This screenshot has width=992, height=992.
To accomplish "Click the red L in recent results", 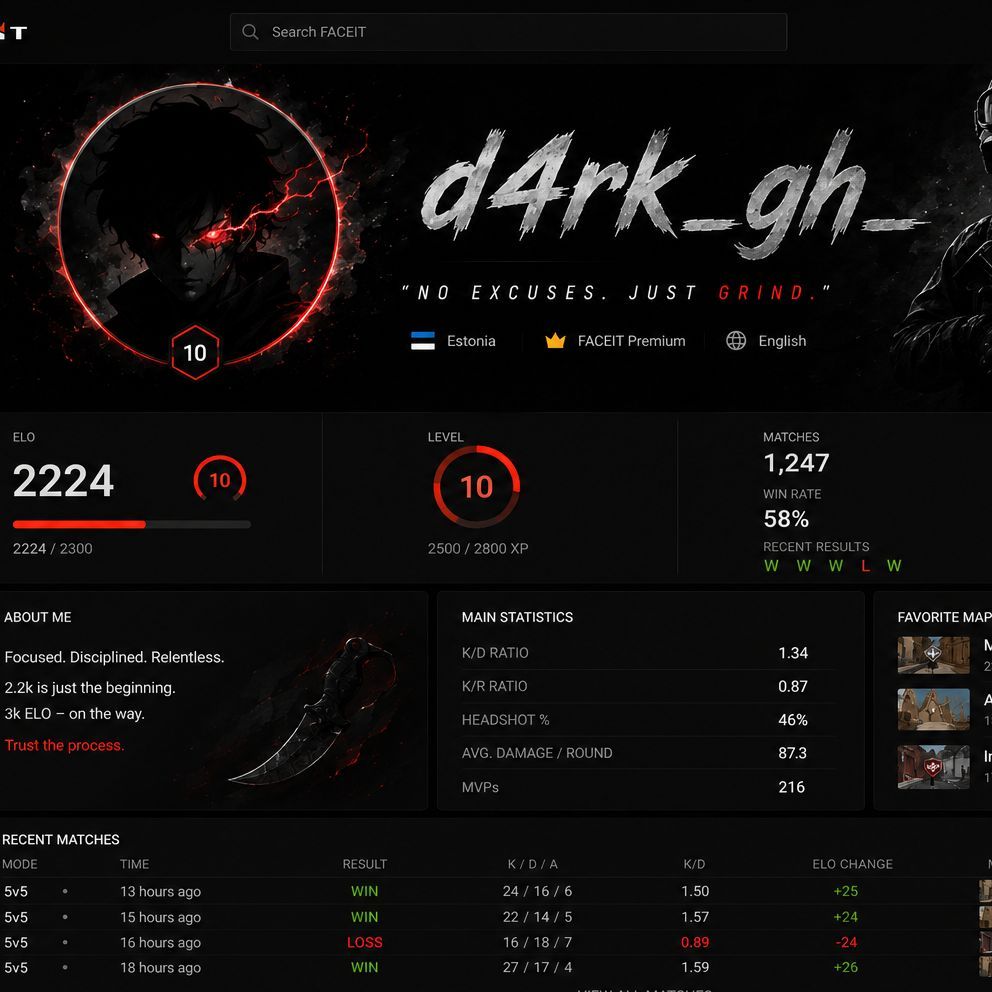I will (x=865, y=566).
